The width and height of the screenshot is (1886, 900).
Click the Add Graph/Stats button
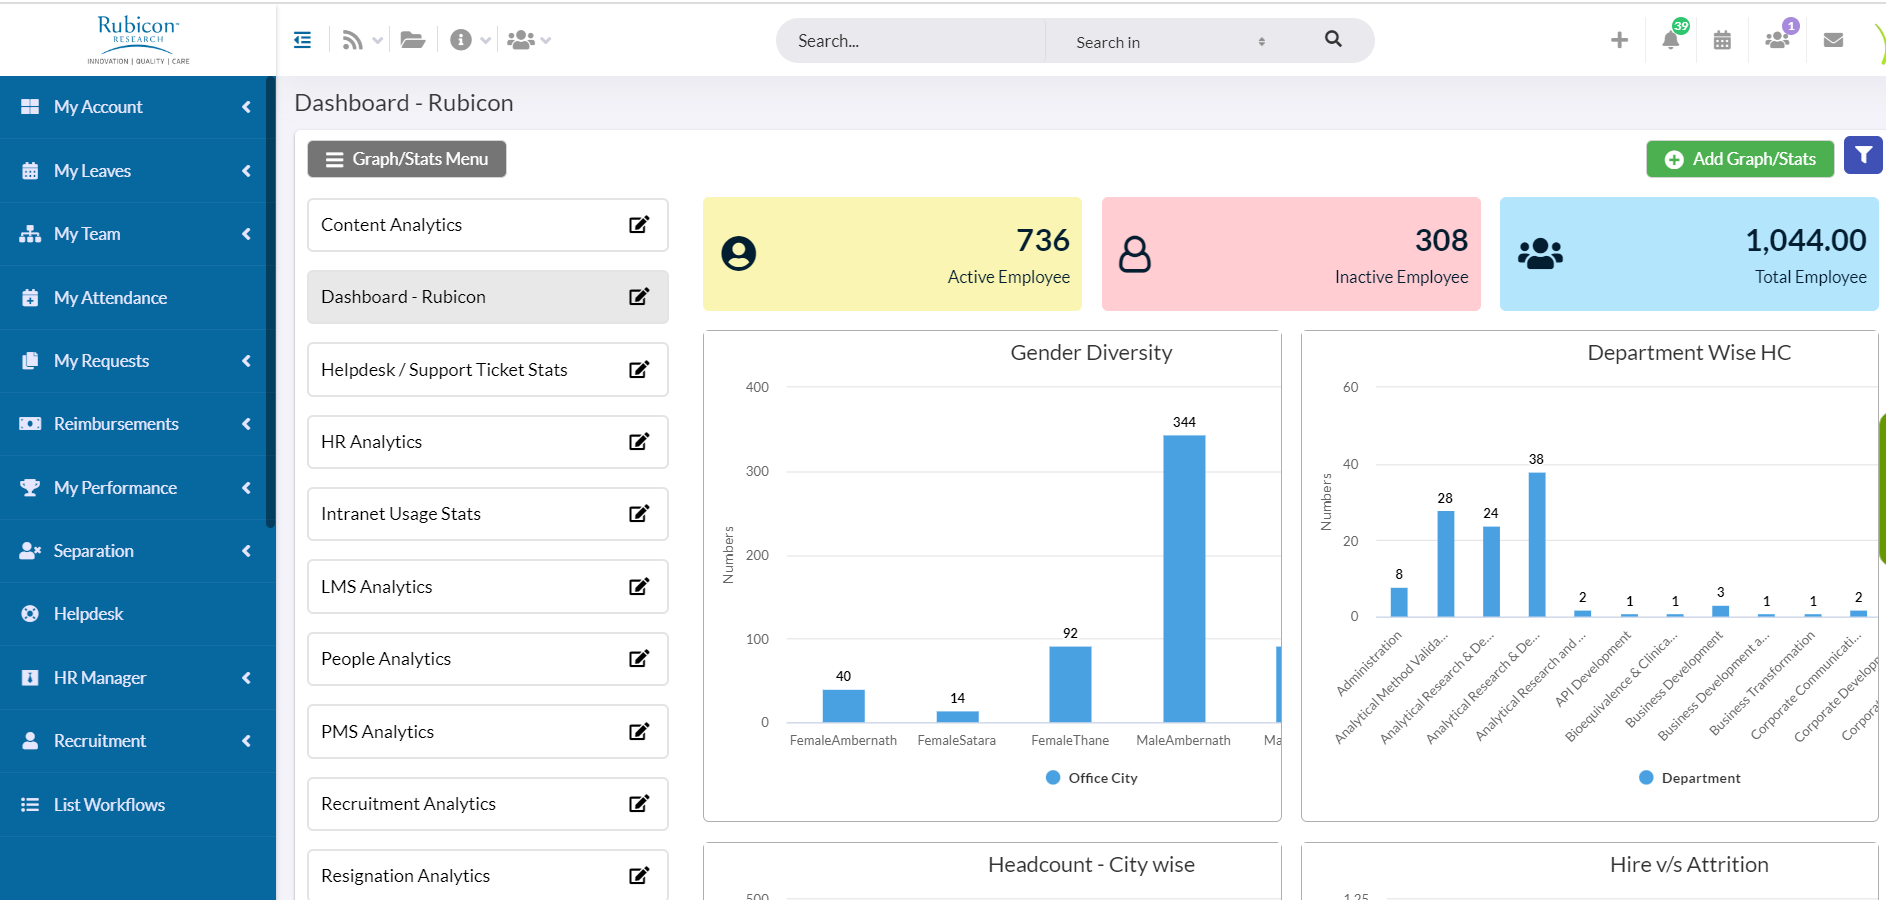click(1740, 159)
